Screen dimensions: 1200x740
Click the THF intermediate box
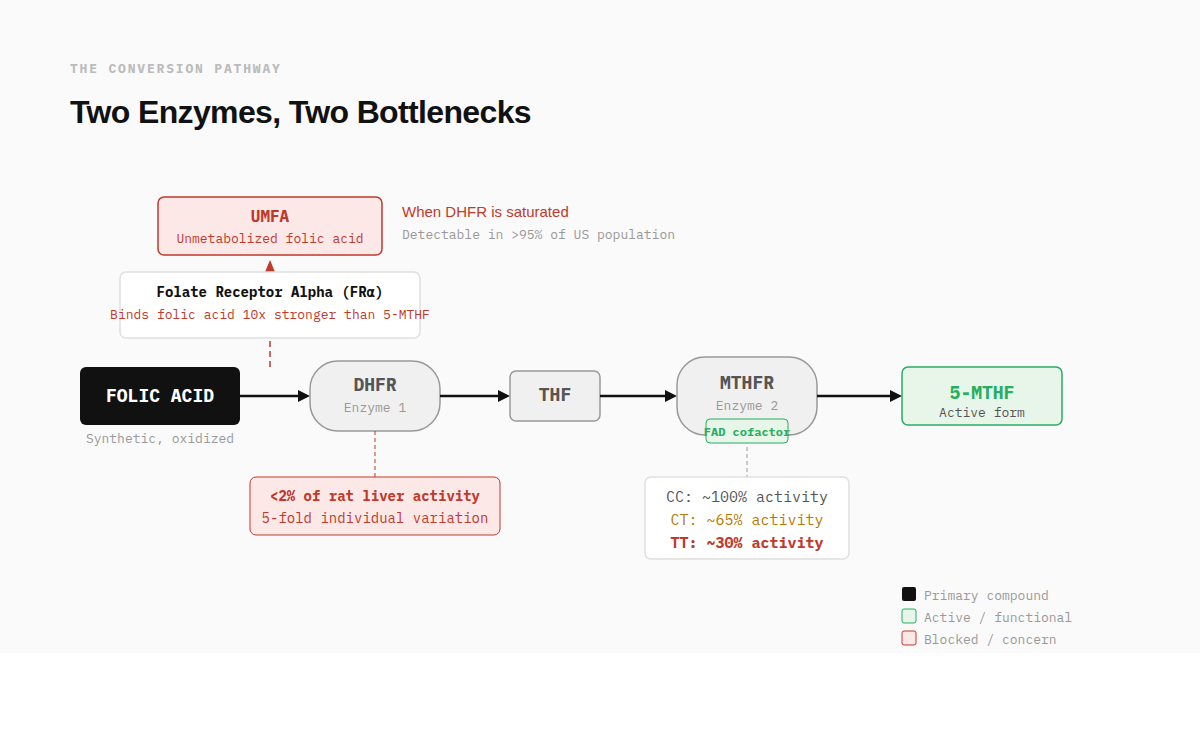555,396
